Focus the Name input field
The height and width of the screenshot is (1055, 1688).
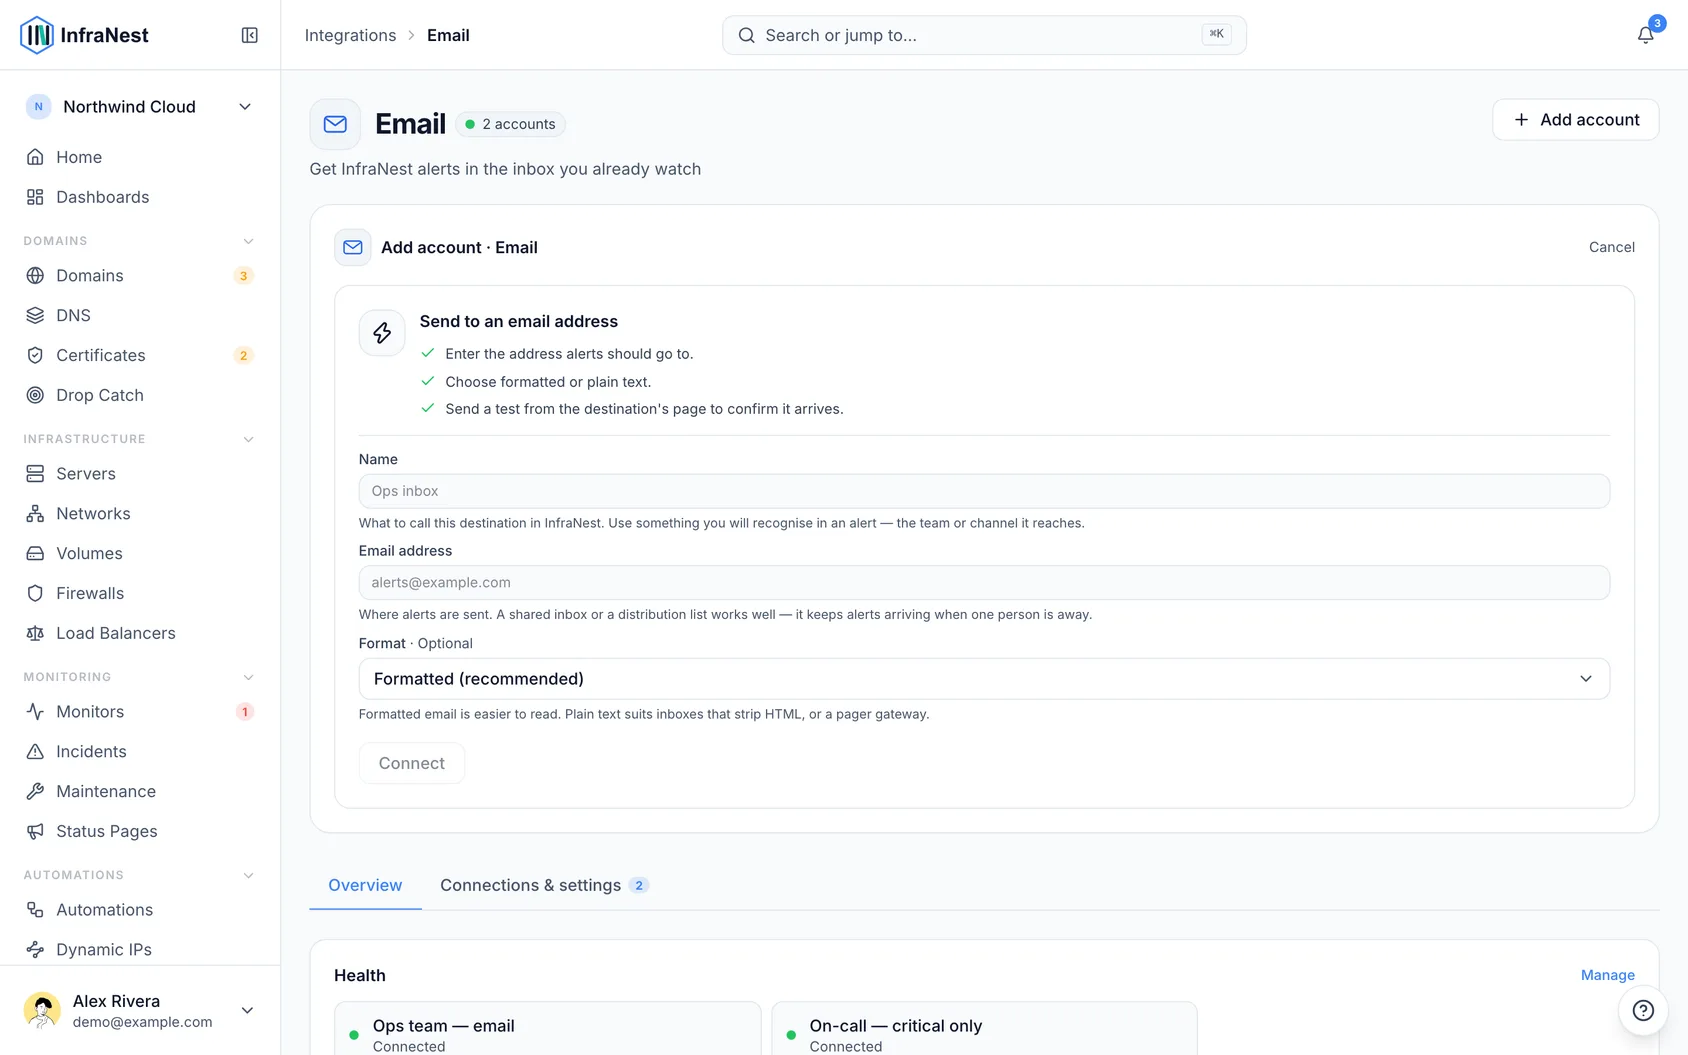984,491
